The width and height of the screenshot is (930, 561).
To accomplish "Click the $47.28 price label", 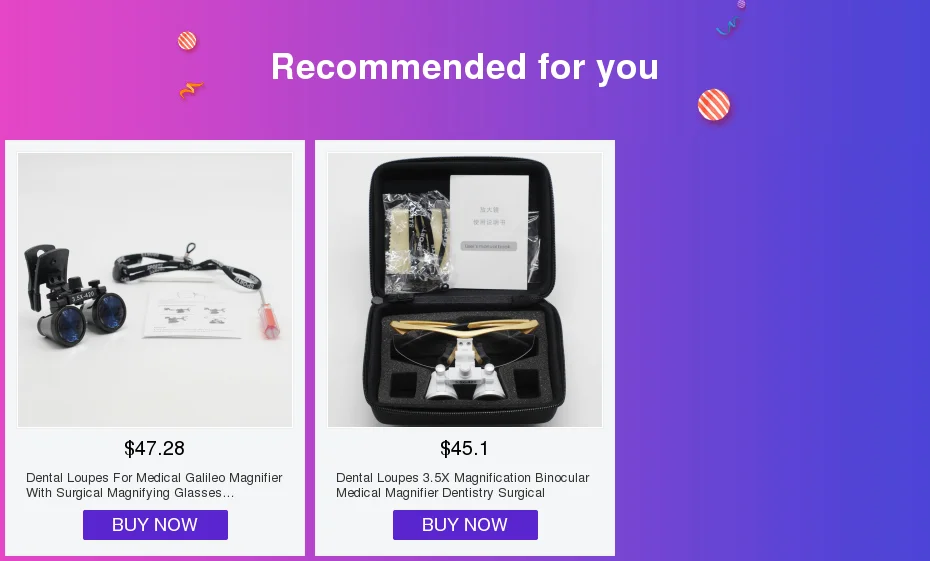I will [154, 448].
